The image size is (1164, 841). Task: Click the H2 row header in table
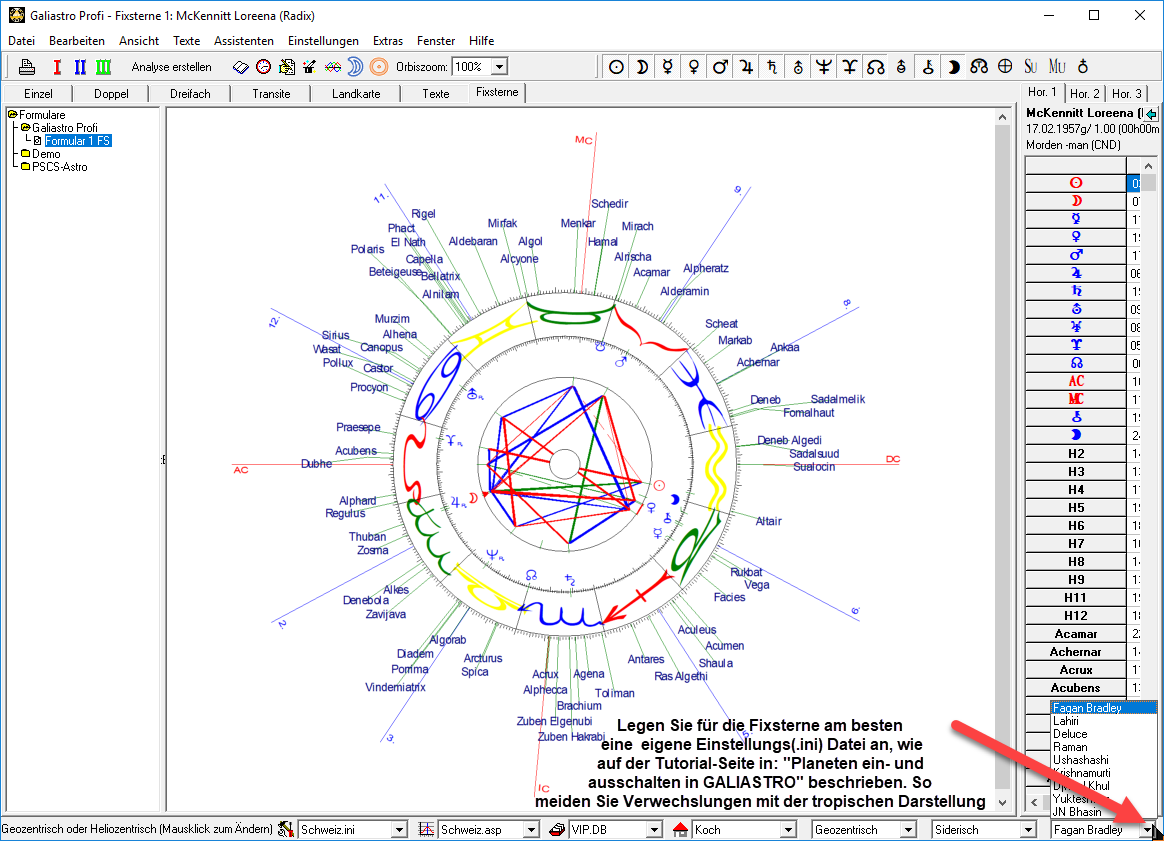pos(1076,453)
